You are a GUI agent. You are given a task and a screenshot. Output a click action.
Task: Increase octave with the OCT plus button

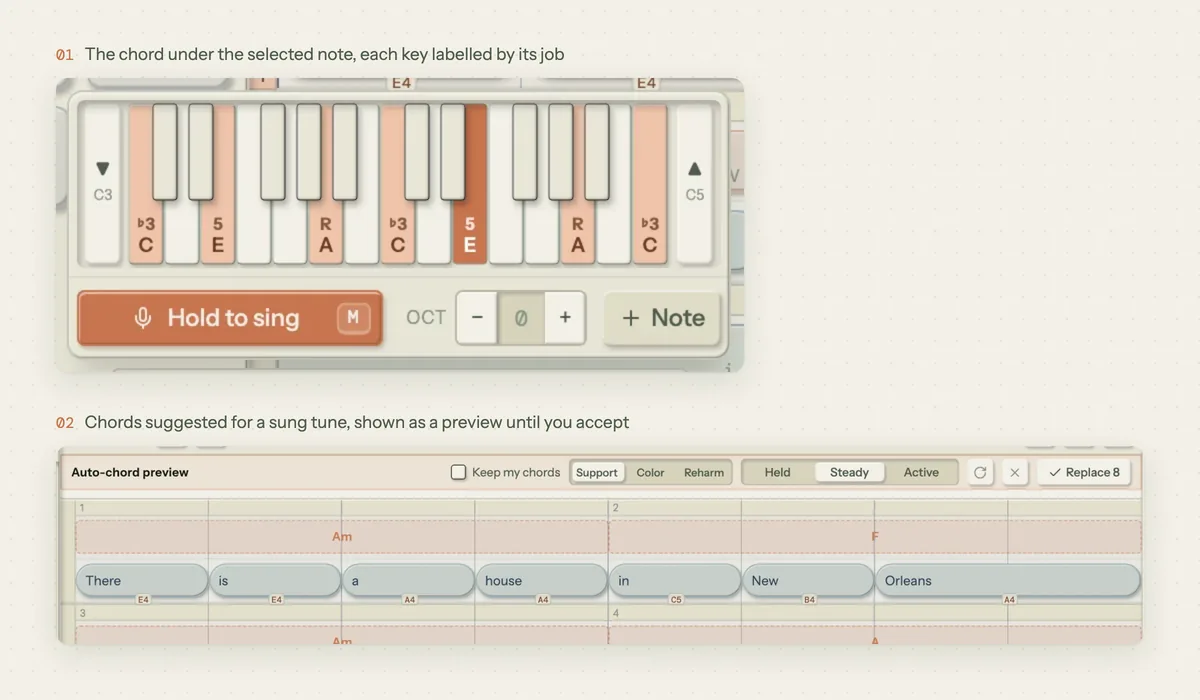coord(565,318)
